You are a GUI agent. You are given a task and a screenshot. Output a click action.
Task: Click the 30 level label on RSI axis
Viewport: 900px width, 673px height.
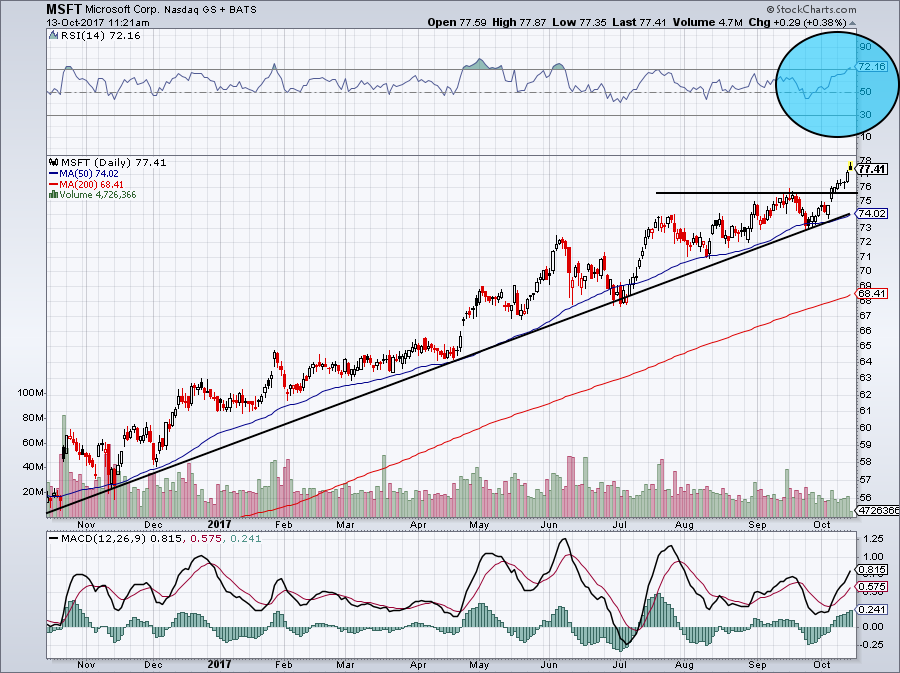(865, 114)
